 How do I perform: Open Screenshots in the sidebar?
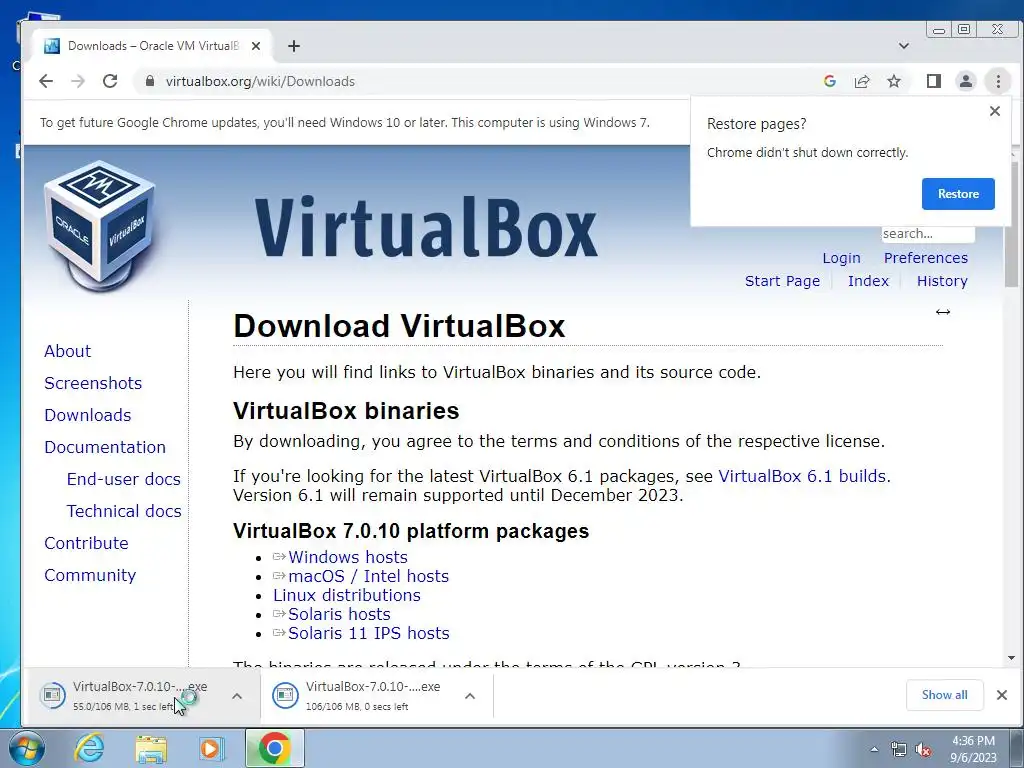coord(93,383)
